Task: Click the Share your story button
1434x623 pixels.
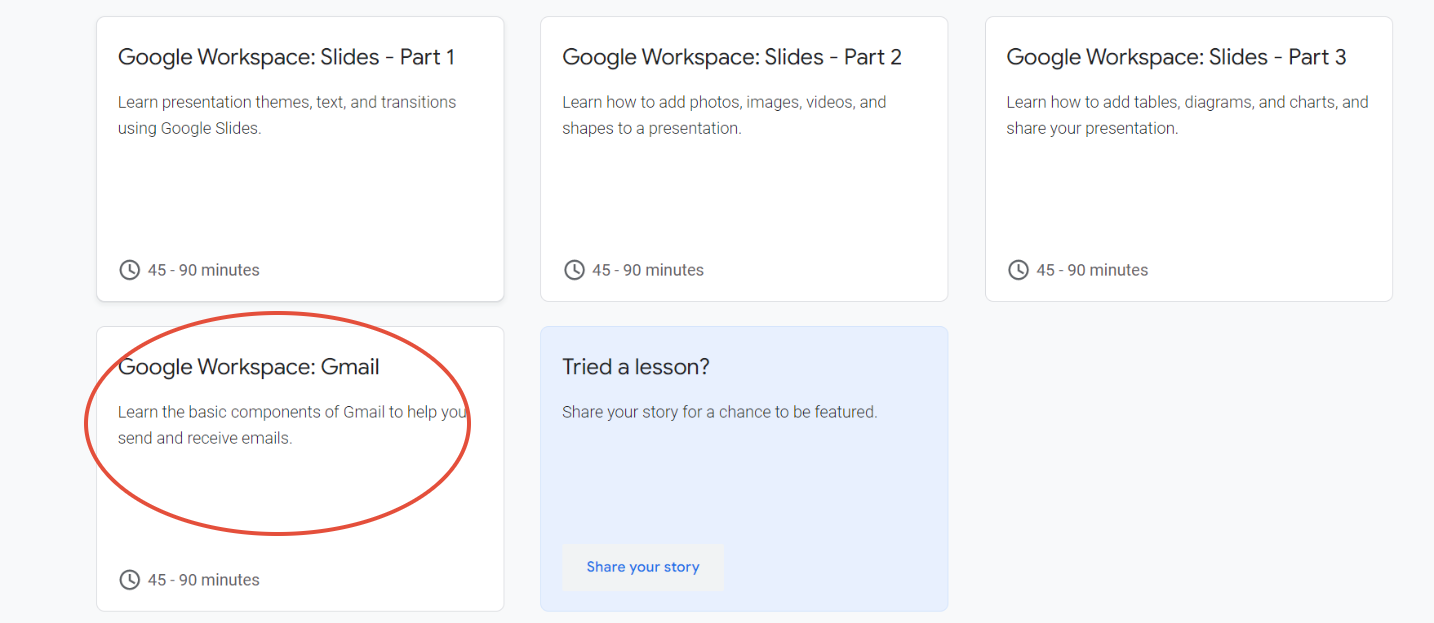Action: pos(643,567)
